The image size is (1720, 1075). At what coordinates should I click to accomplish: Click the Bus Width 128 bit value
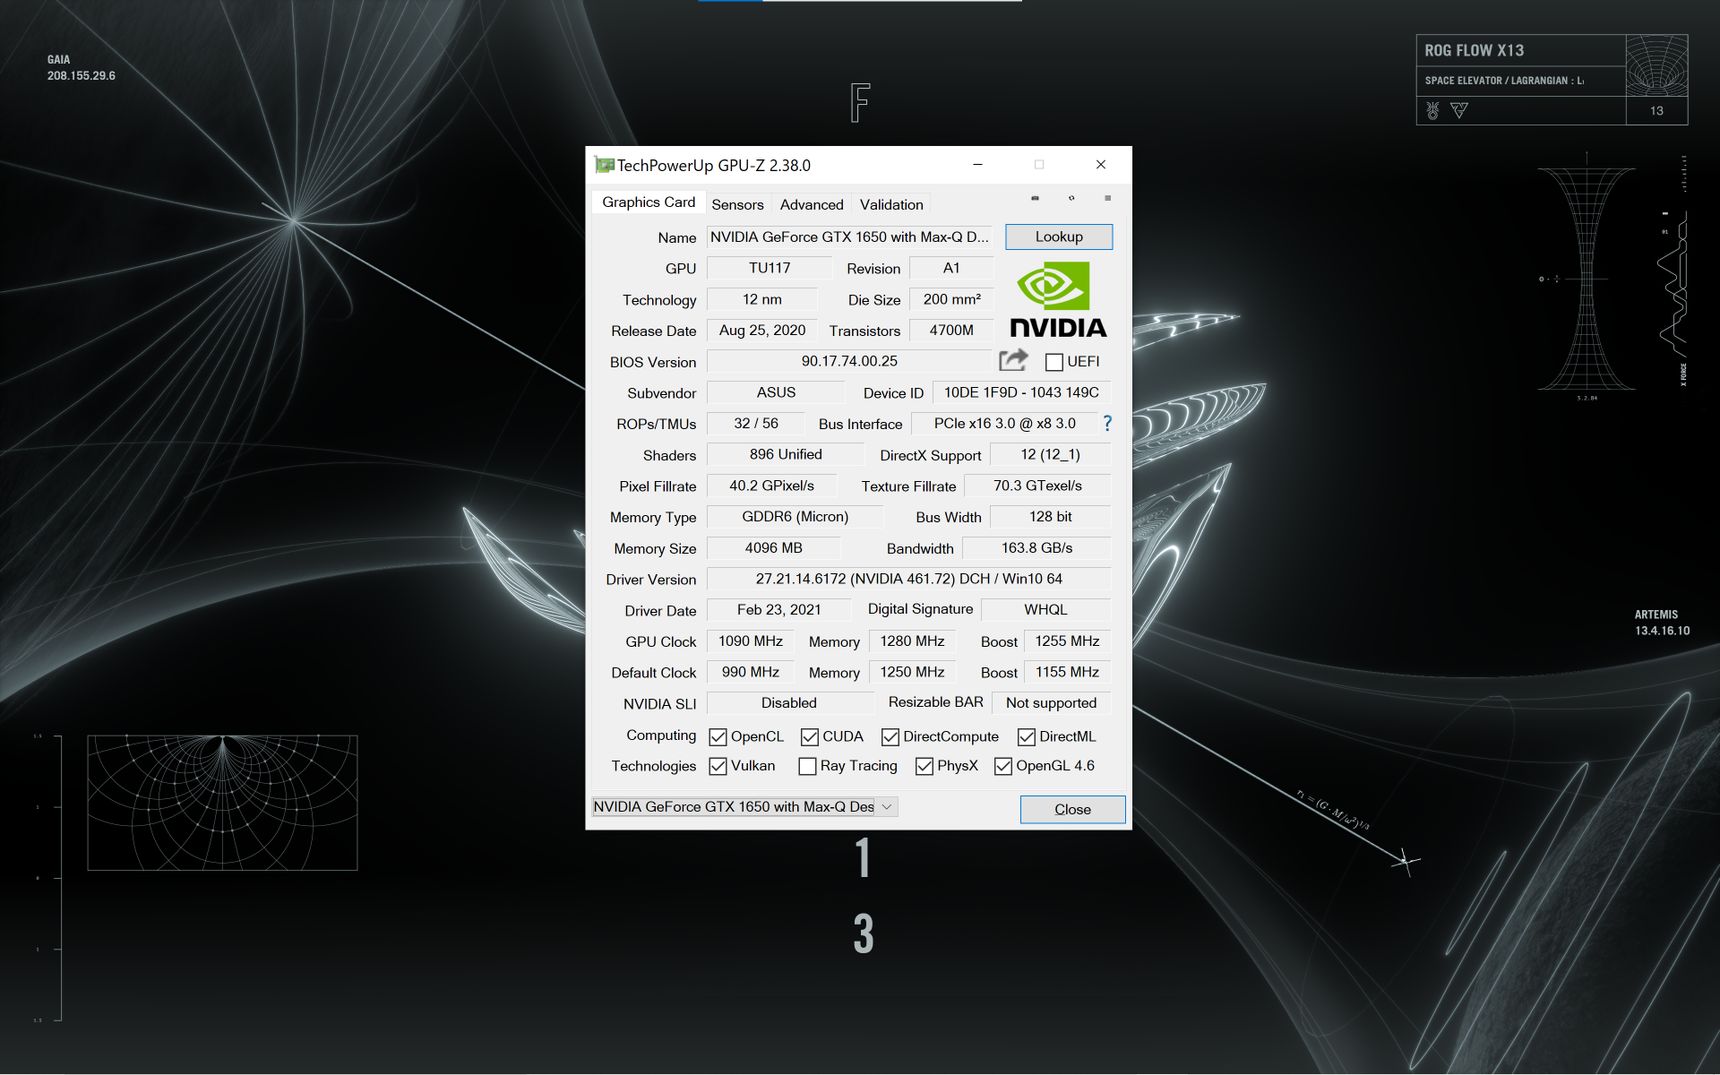pyautogui.click(x=1050, y=516)
